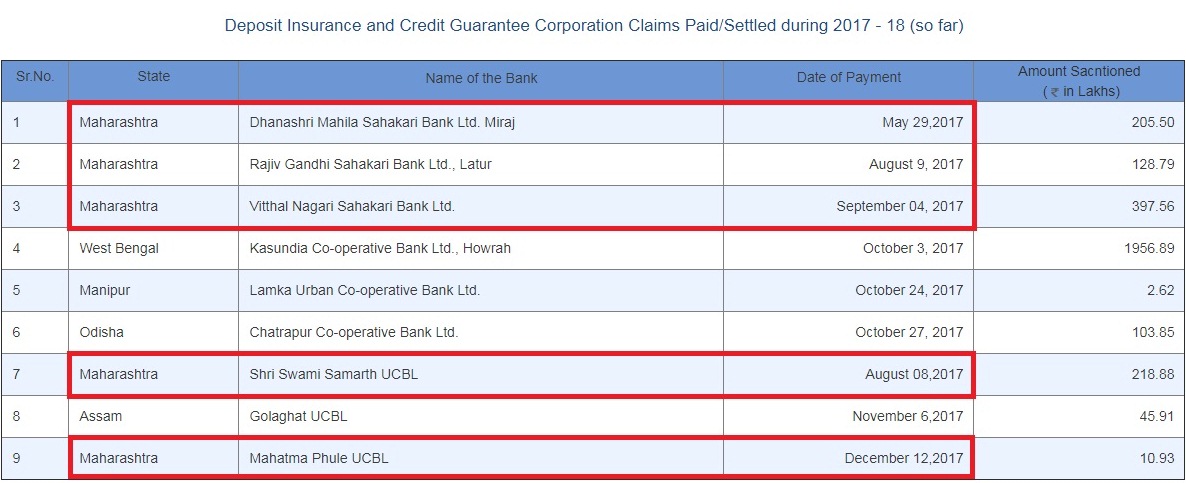1186x483 pixels.
Task: Click the Assam state cell
Action: [101, 416]
